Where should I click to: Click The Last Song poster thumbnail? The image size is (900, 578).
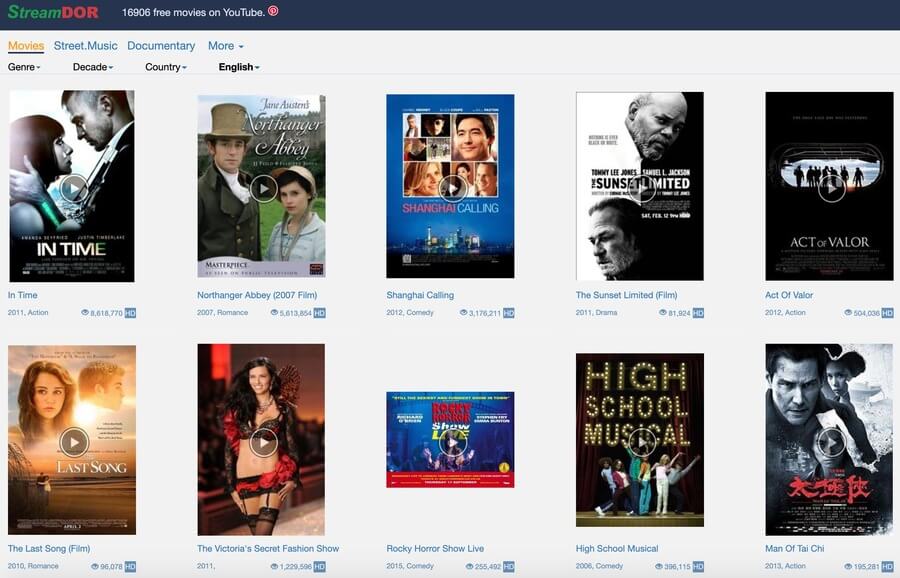click(x=72, y=440)
